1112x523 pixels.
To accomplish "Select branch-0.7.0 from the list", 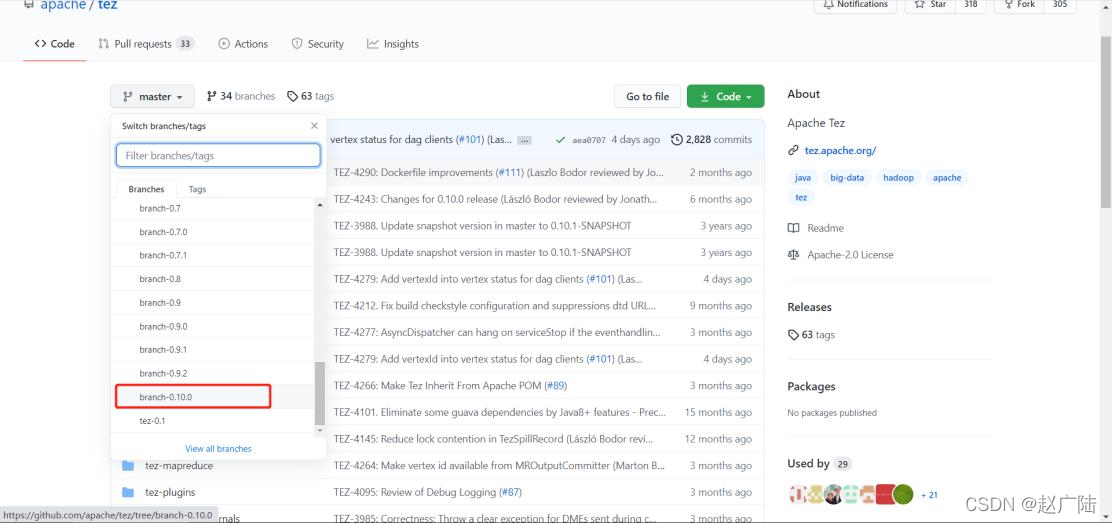I will [x=213, y=232].
